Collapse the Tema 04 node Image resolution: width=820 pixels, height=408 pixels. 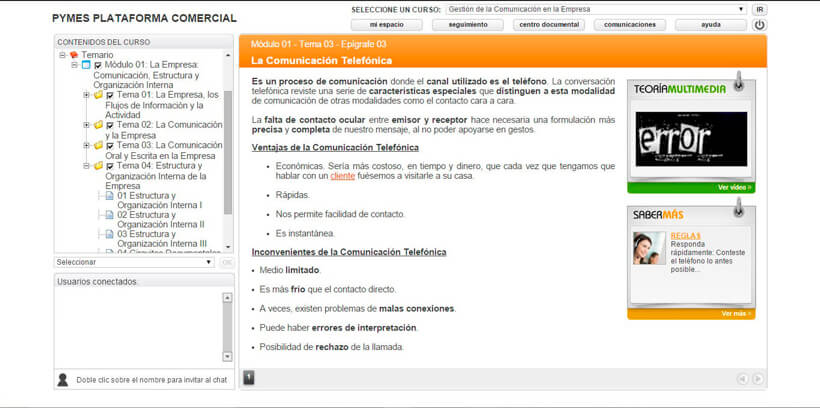tap(86, 166)
